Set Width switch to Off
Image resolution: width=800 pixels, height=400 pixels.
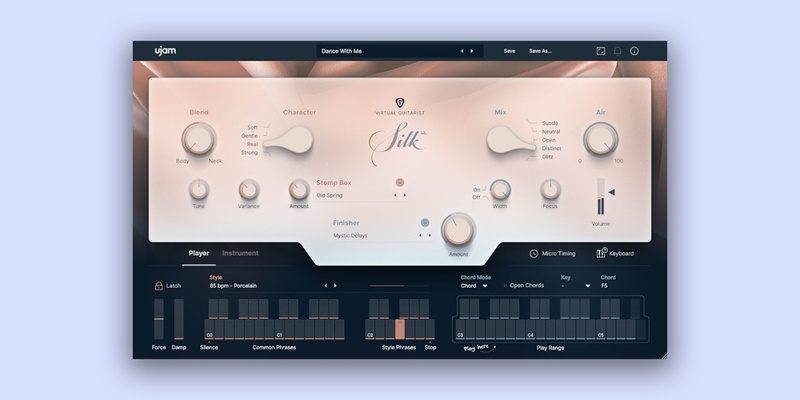477,197
